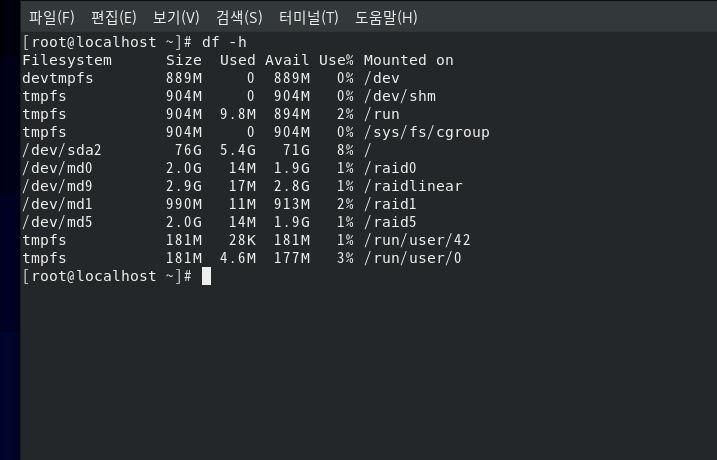Click the '4.6M' used value
The width and height of the screenshot is (717, 460).
coord(237,258)
